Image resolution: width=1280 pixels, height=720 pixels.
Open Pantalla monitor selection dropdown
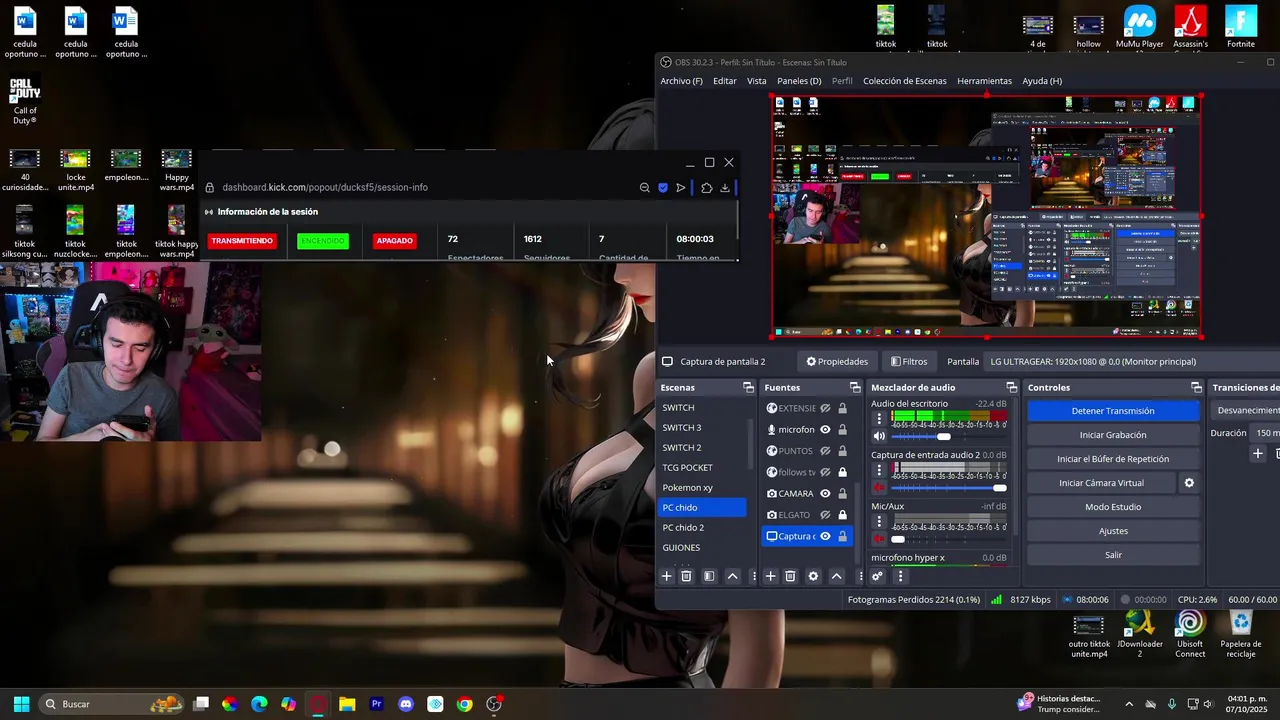pyautogui.click(x=1132, y=362)
